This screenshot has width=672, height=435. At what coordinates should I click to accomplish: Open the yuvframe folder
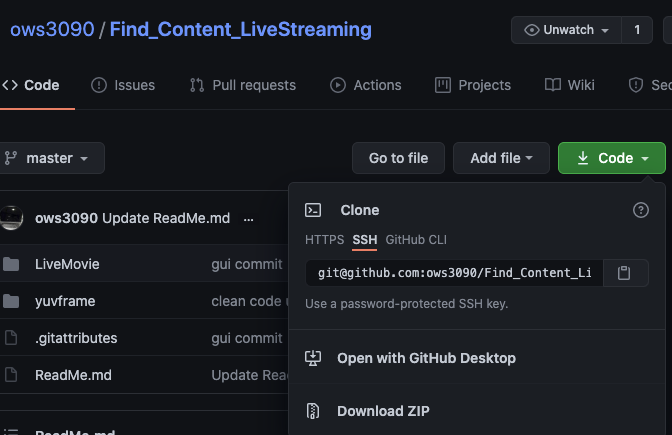[65, 301]
